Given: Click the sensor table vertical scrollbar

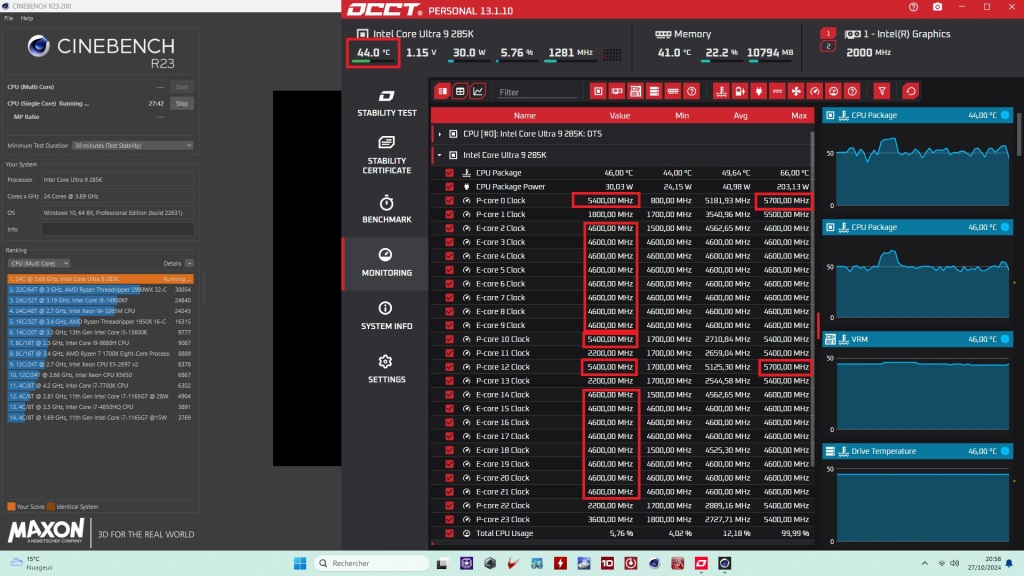Looking at the screenshot, I should [x=812, y=300].
